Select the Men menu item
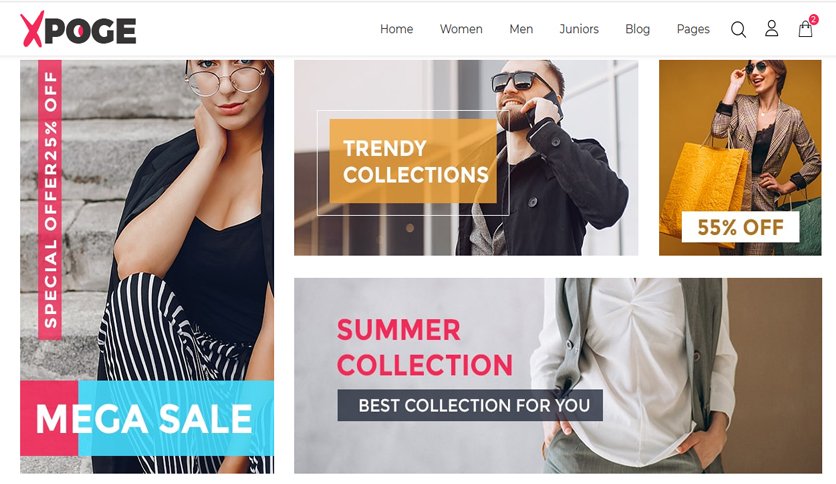The image size is (836, 484). (x=521, y=29)
